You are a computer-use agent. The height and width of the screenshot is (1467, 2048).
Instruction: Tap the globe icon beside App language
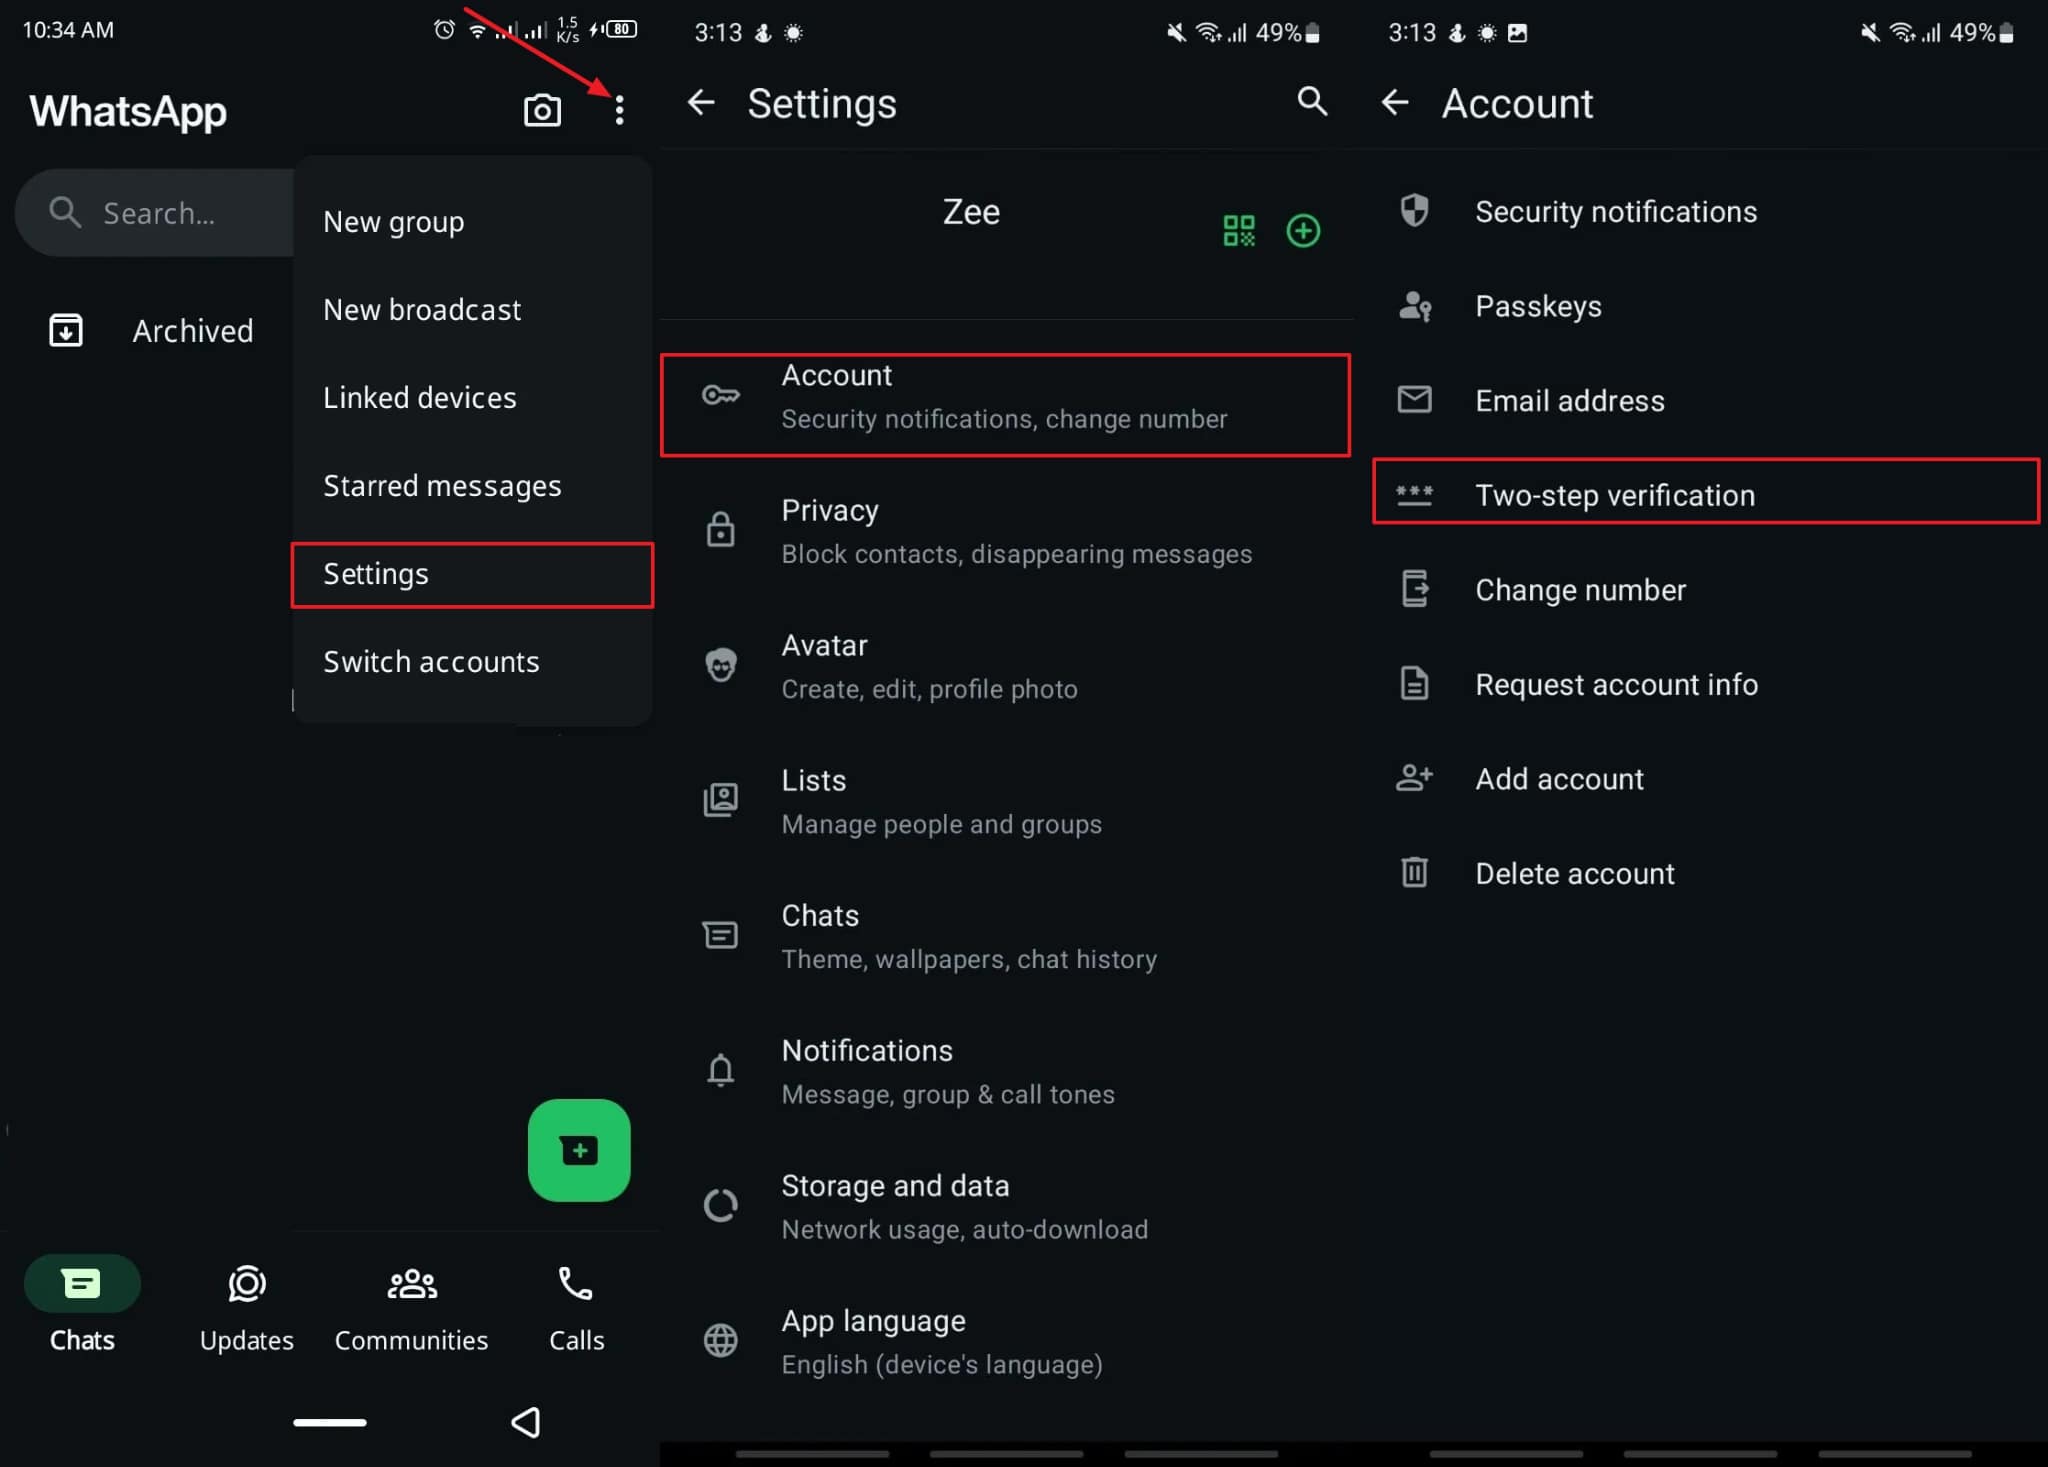coord(720,1340)
